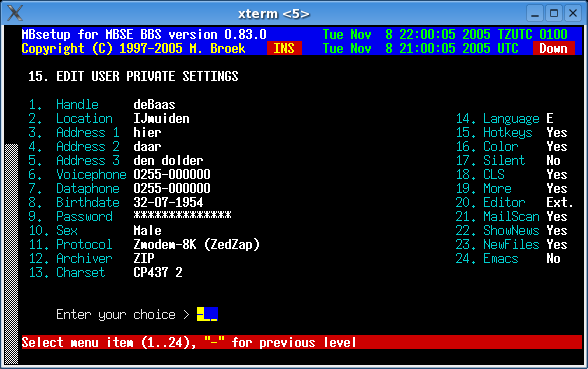Click the Editor value 'Ext.'
This screenshot has width=588, height=369.
pyautogui.click(x=560, y=202)
